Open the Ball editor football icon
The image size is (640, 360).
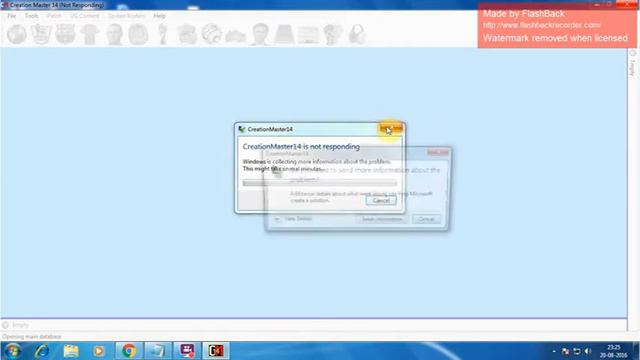coord(211,34)
